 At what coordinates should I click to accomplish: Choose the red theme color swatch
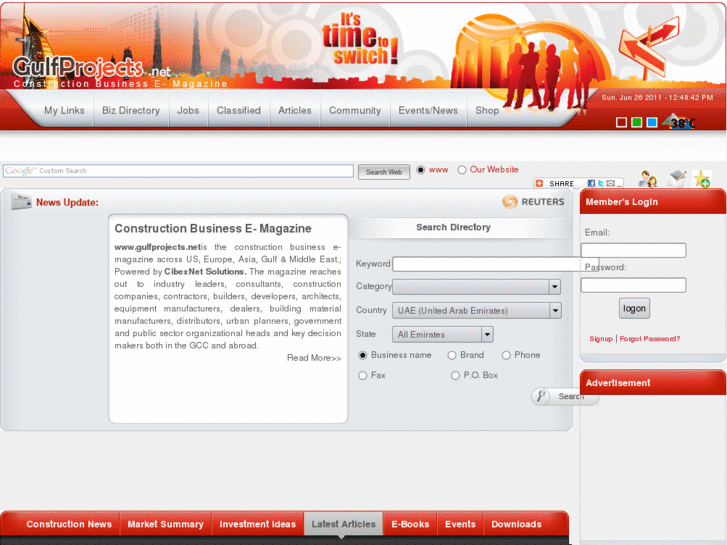click(622, 122)
